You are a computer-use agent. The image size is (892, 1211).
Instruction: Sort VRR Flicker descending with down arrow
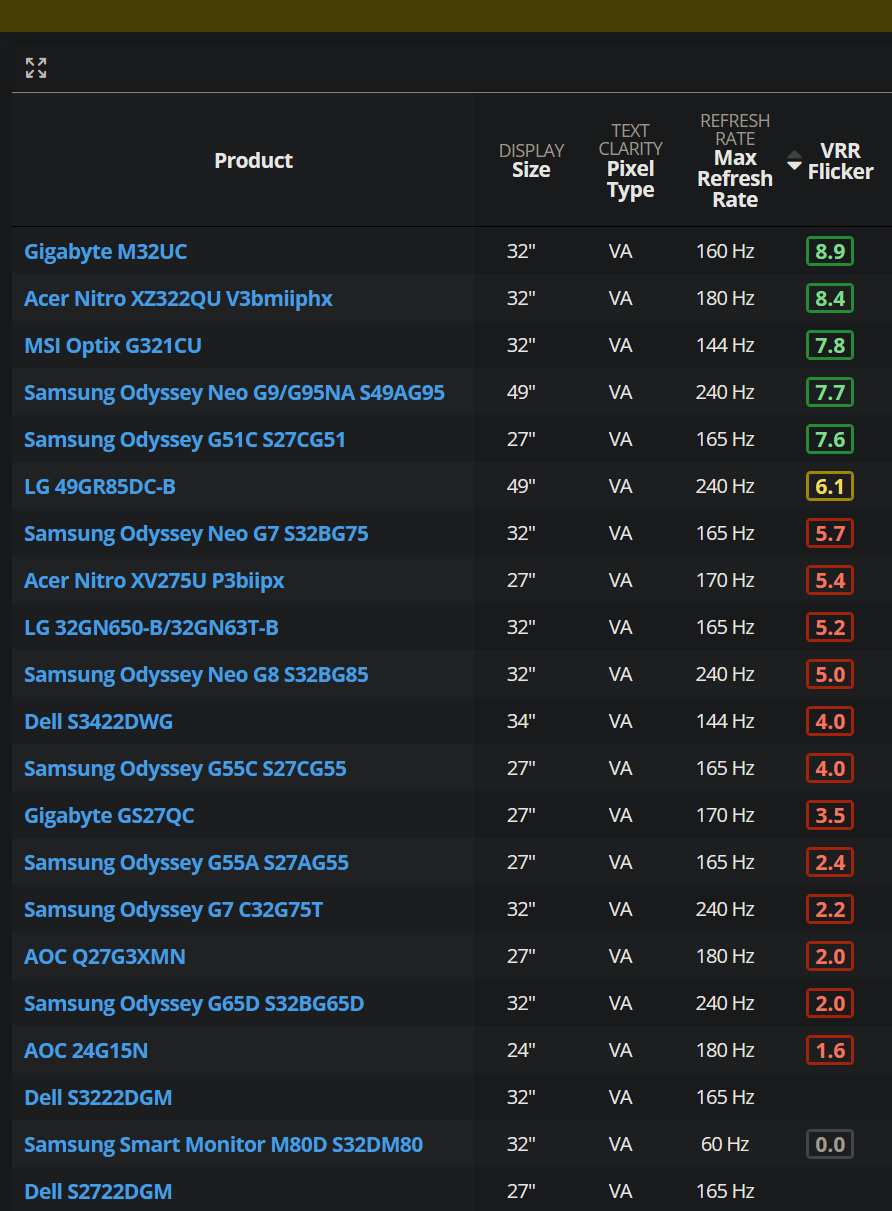793,165
